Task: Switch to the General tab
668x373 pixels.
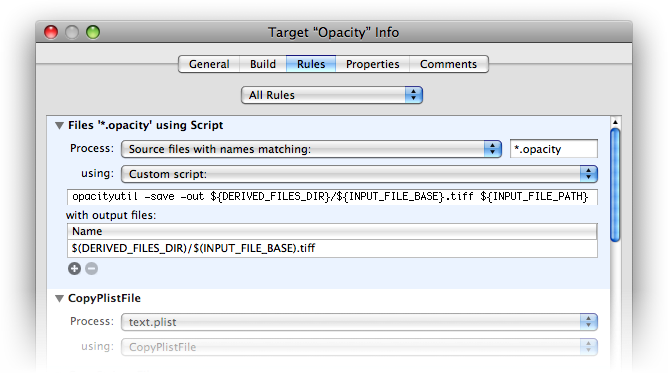Action: click(x=209, y=64)
